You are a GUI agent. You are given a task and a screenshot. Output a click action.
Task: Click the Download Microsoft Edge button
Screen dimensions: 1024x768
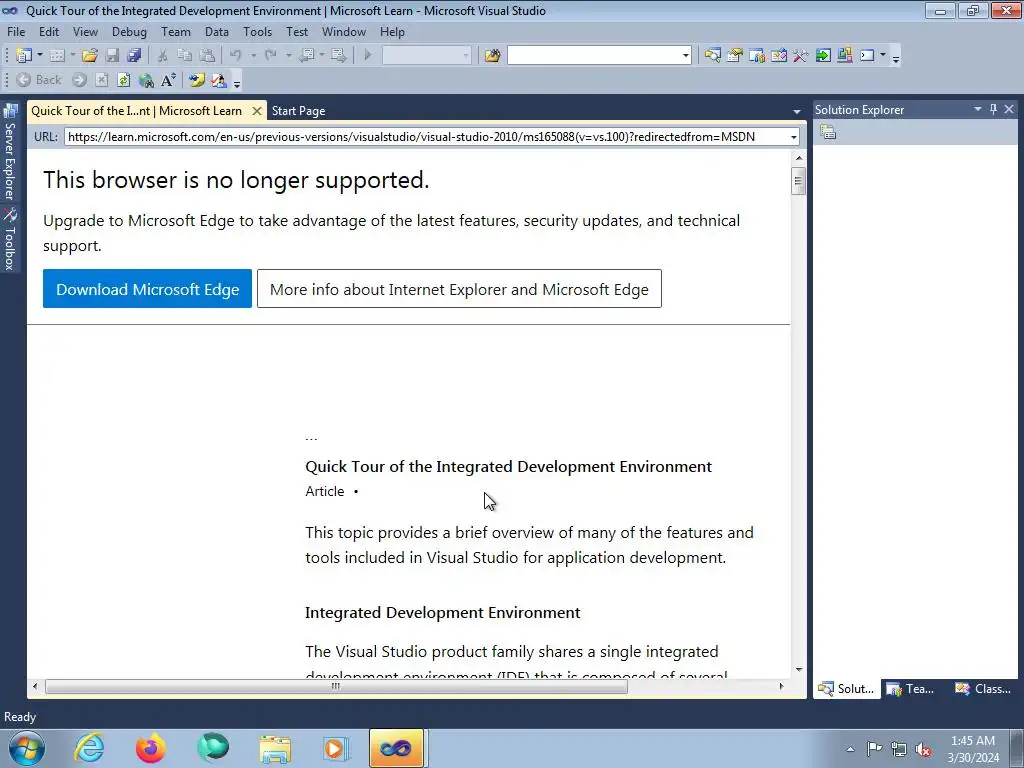click(x=148, y=289)
